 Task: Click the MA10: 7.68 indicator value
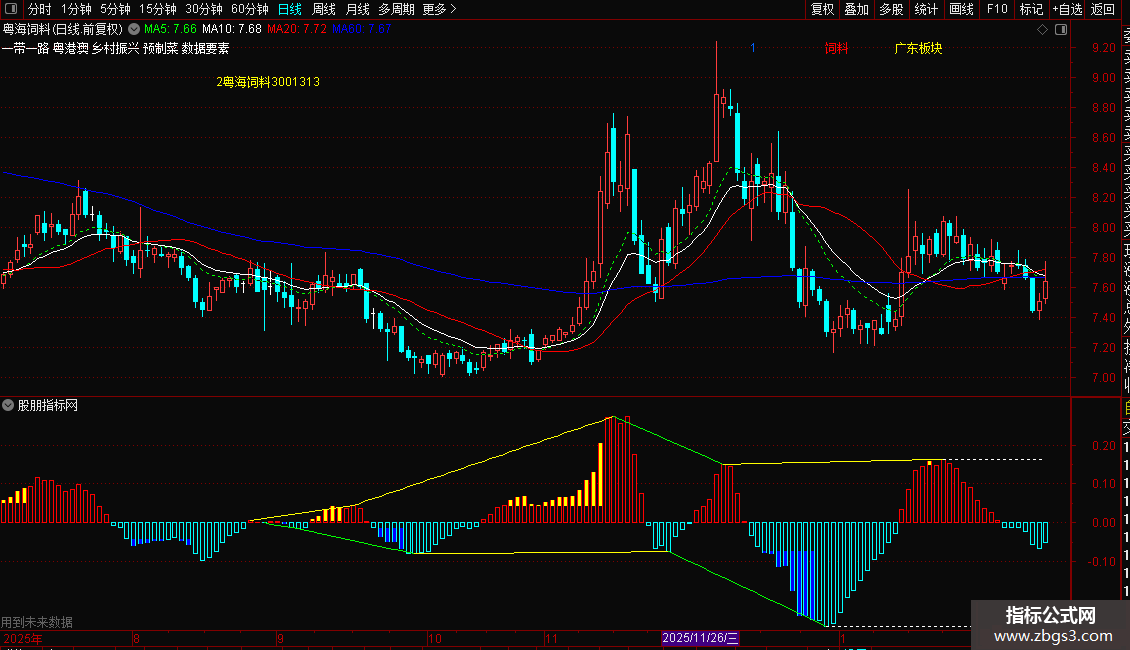click(231, 29)
